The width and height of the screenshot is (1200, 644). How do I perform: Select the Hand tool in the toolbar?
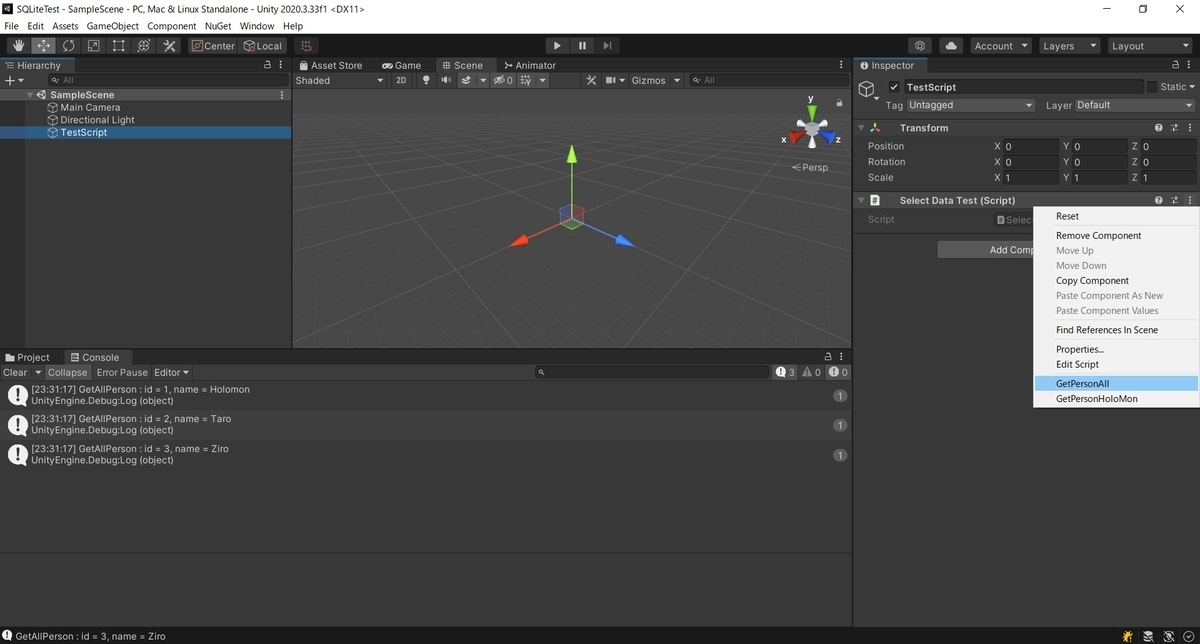coord(17,45)
